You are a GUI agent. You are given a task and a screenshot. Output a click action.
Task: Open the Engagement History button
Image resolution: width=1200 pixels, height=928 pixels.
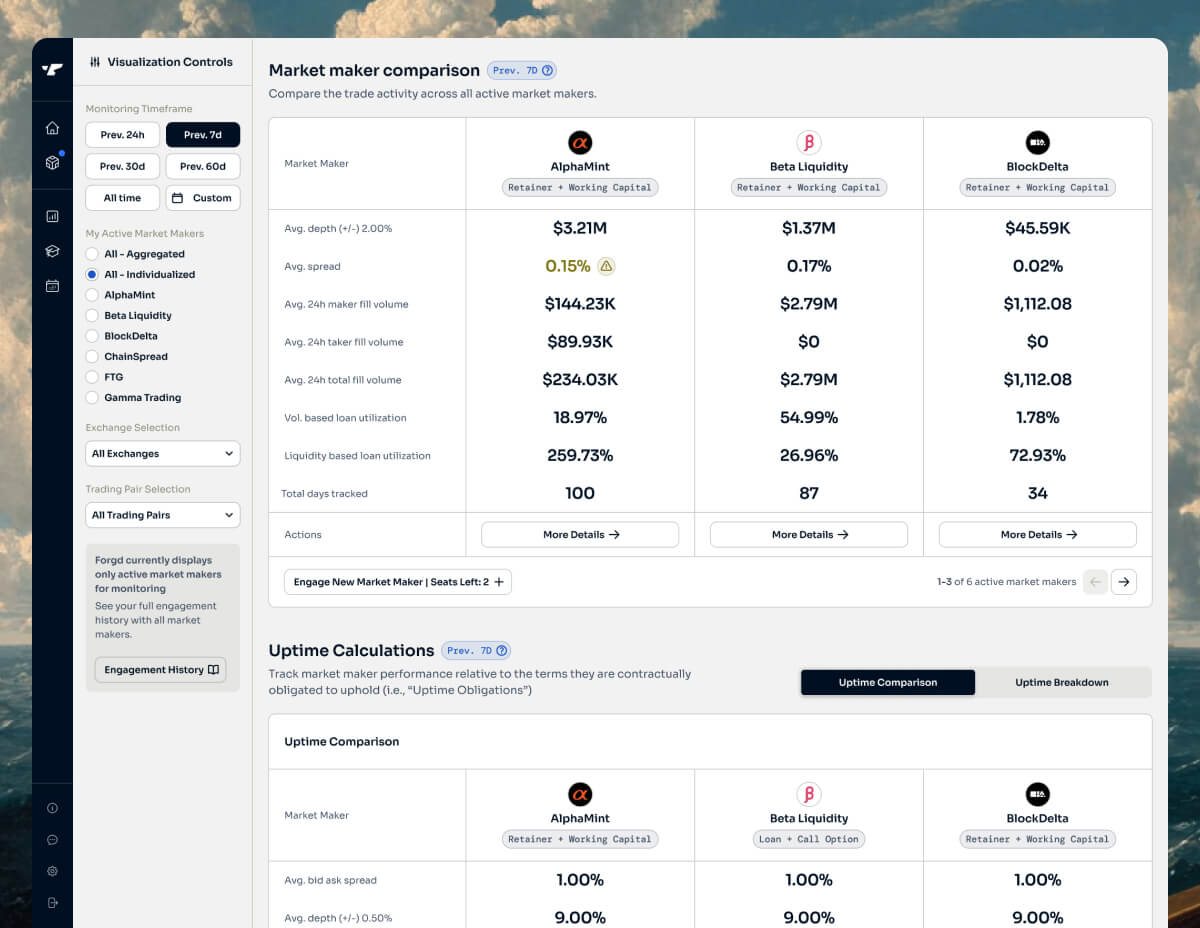coord(161,670)
